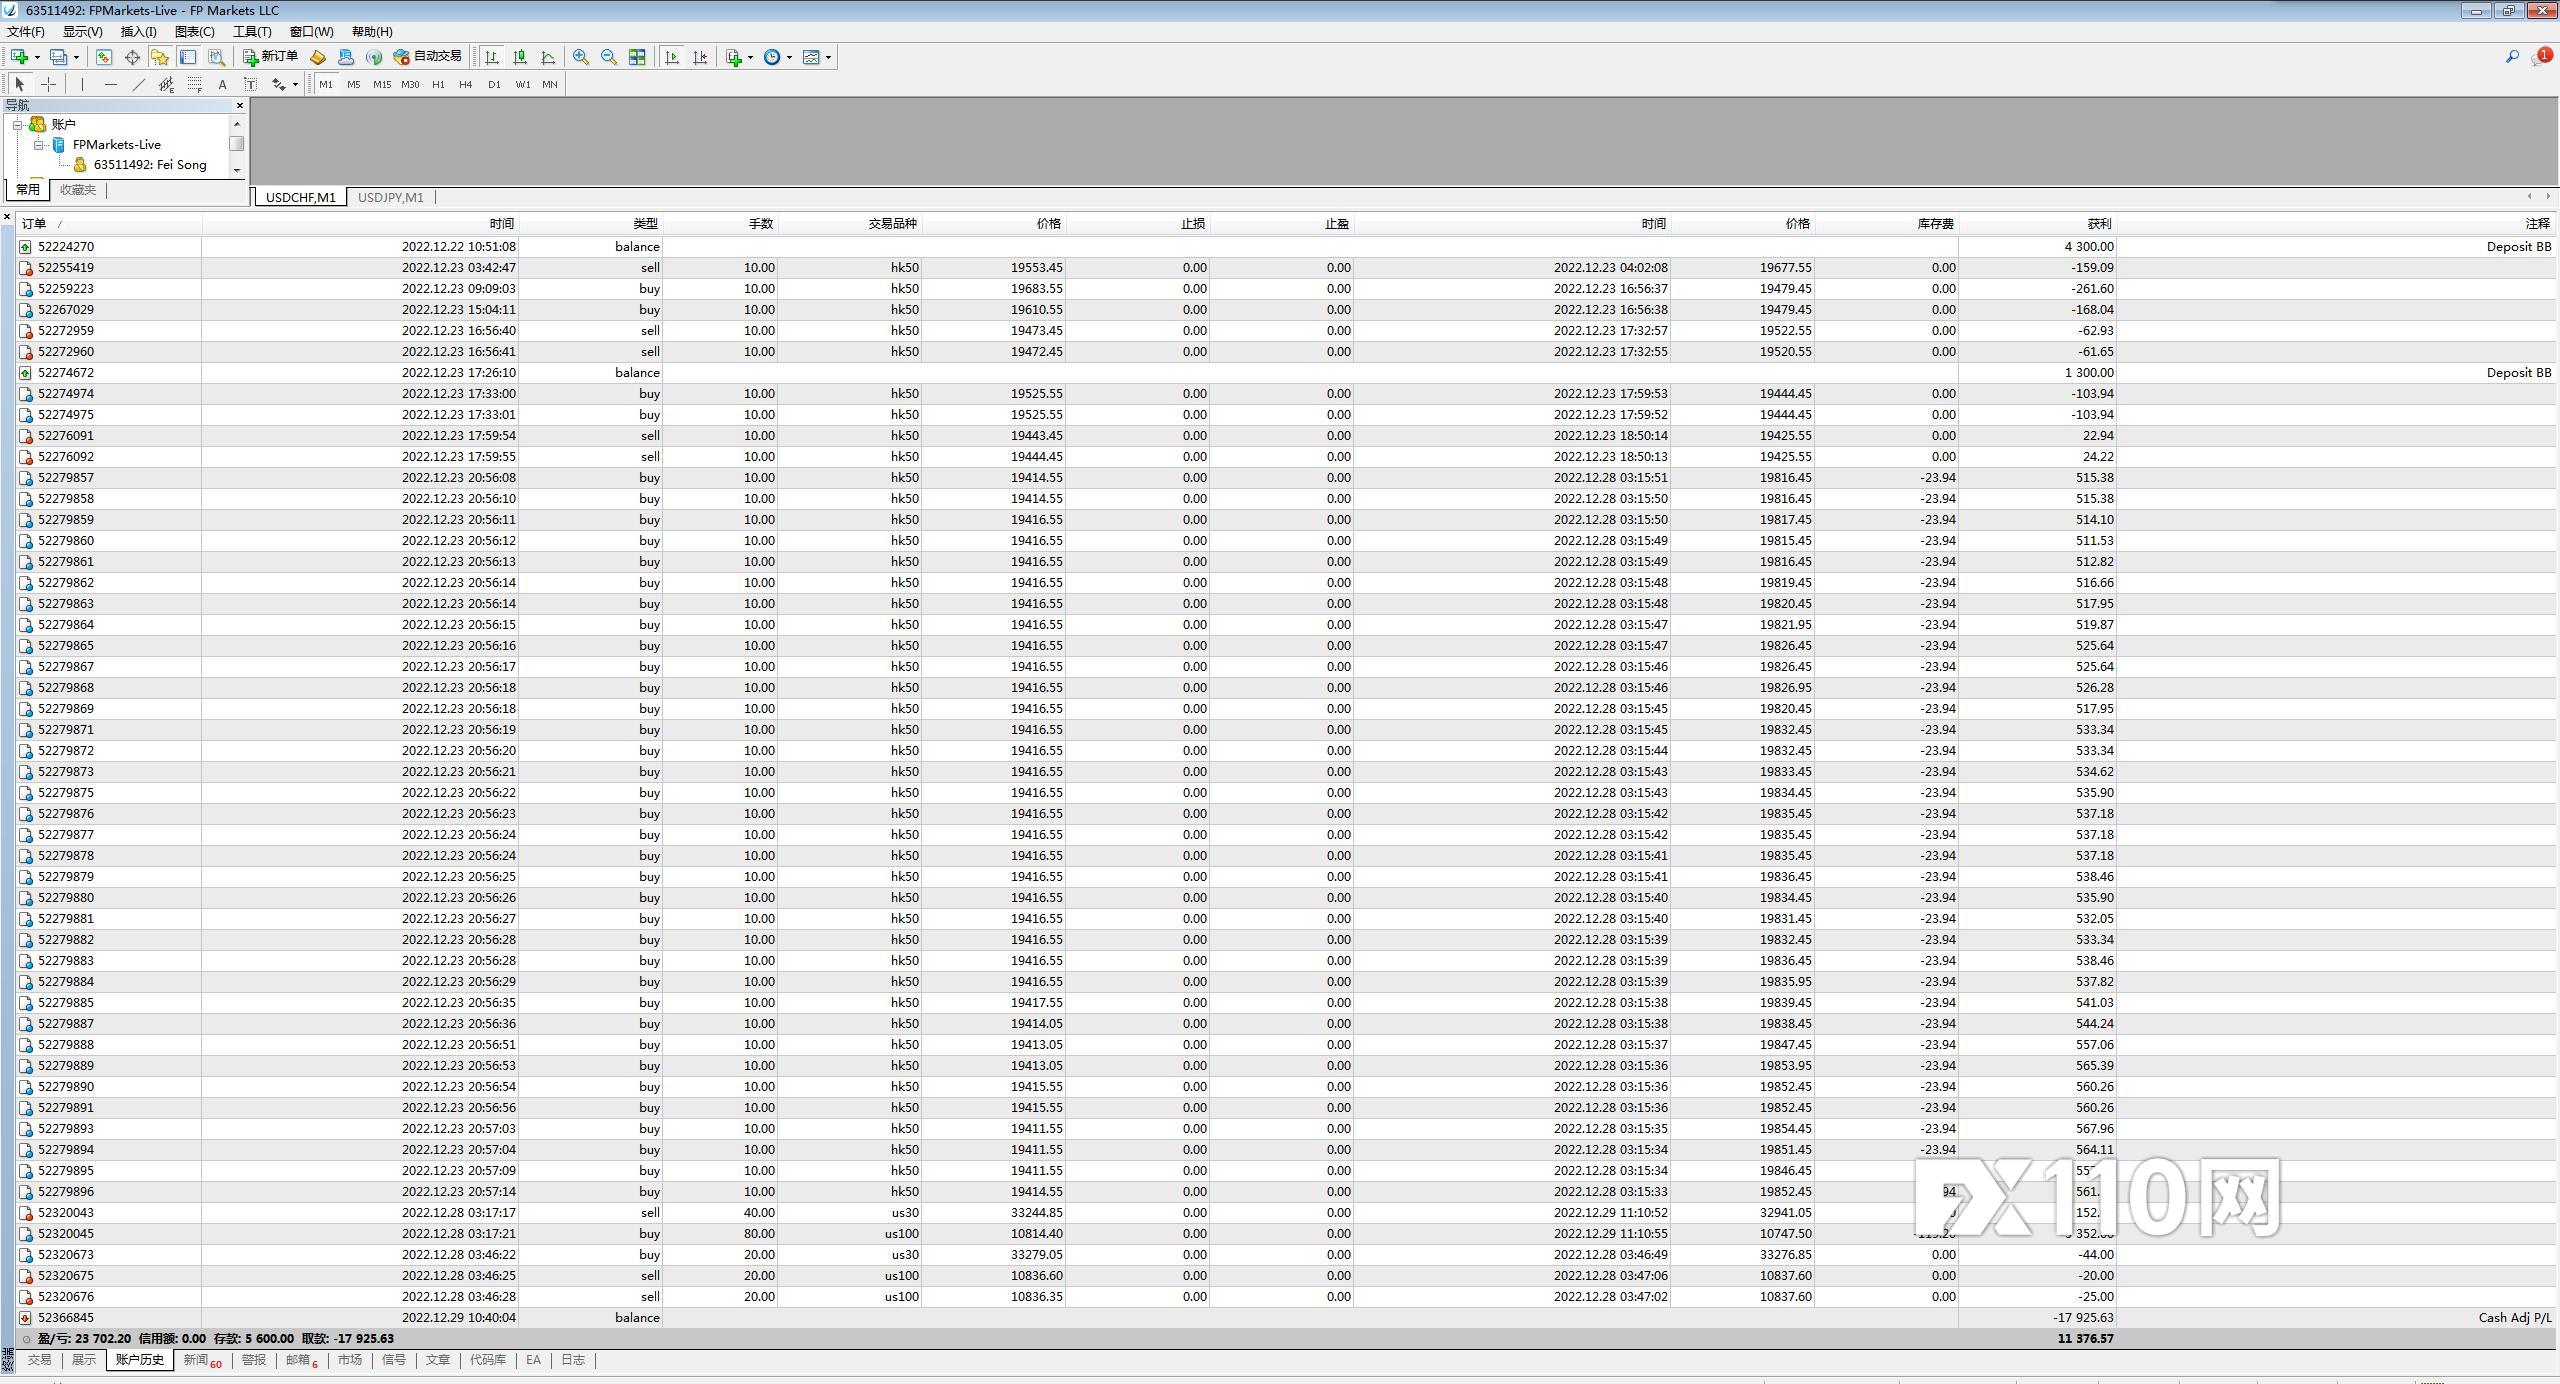Open the 帮助(H) menu
2560x1384 pixels.
(372, 31)
